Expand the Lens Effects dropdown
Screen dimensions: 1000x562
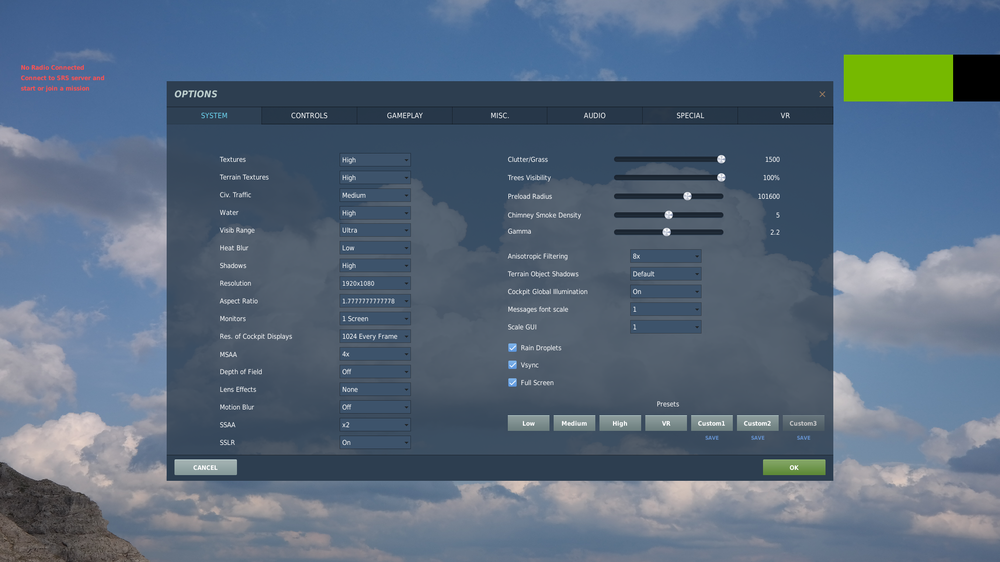tap(375, 389)
